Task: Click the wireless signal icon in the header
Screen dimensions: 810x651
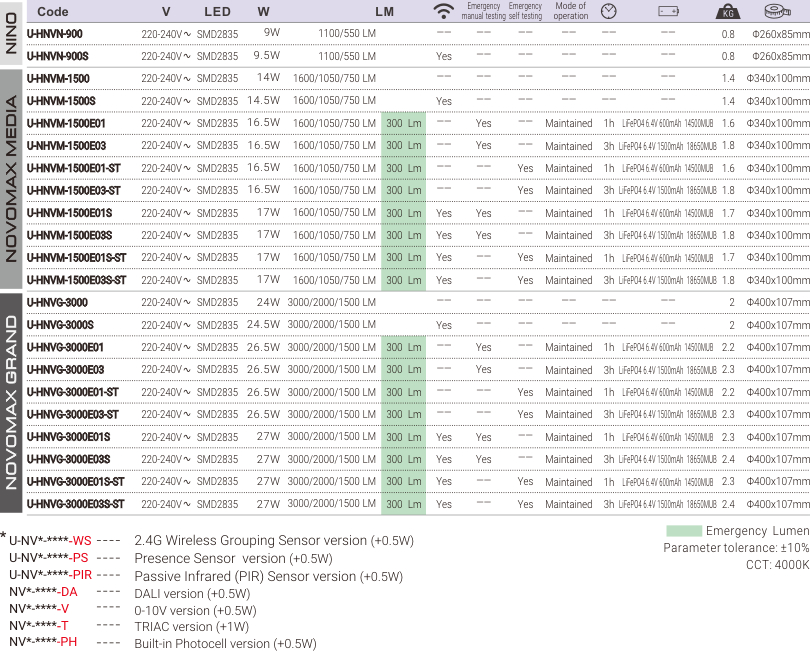Action: click(x=443, y=11)
